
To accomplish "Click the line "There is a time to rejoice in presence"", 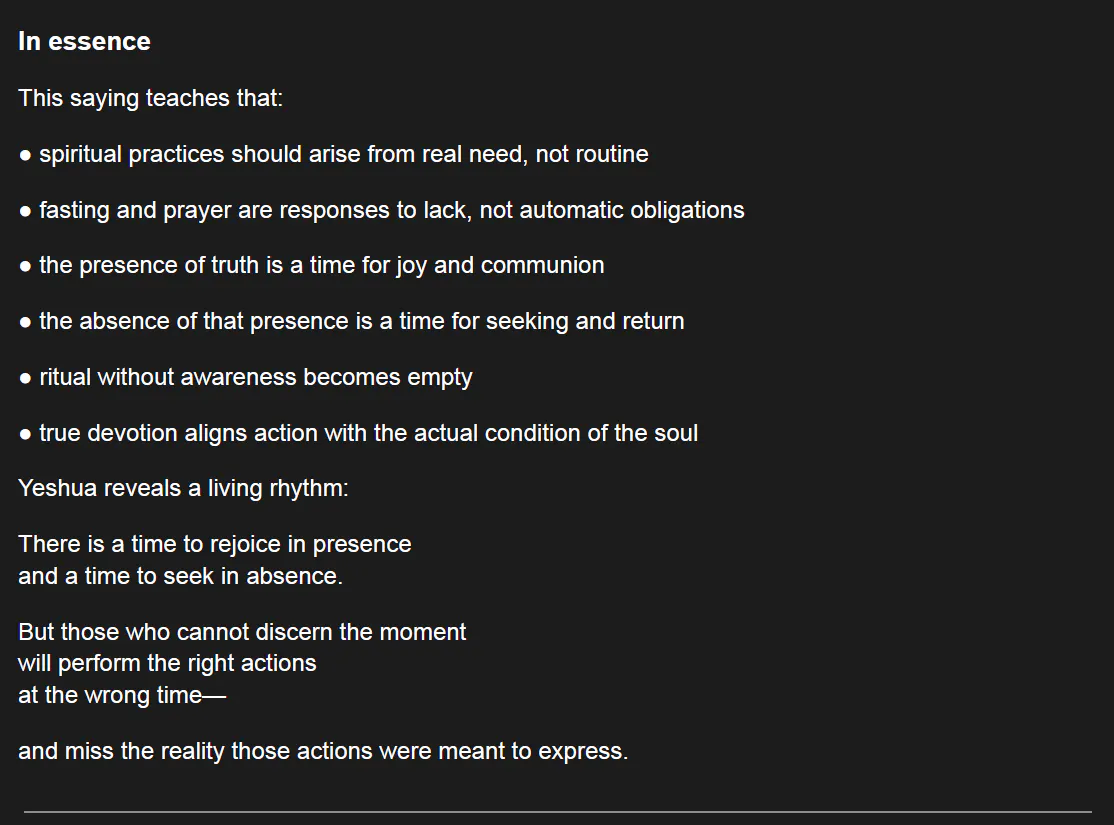I will (x=214, y=544).
